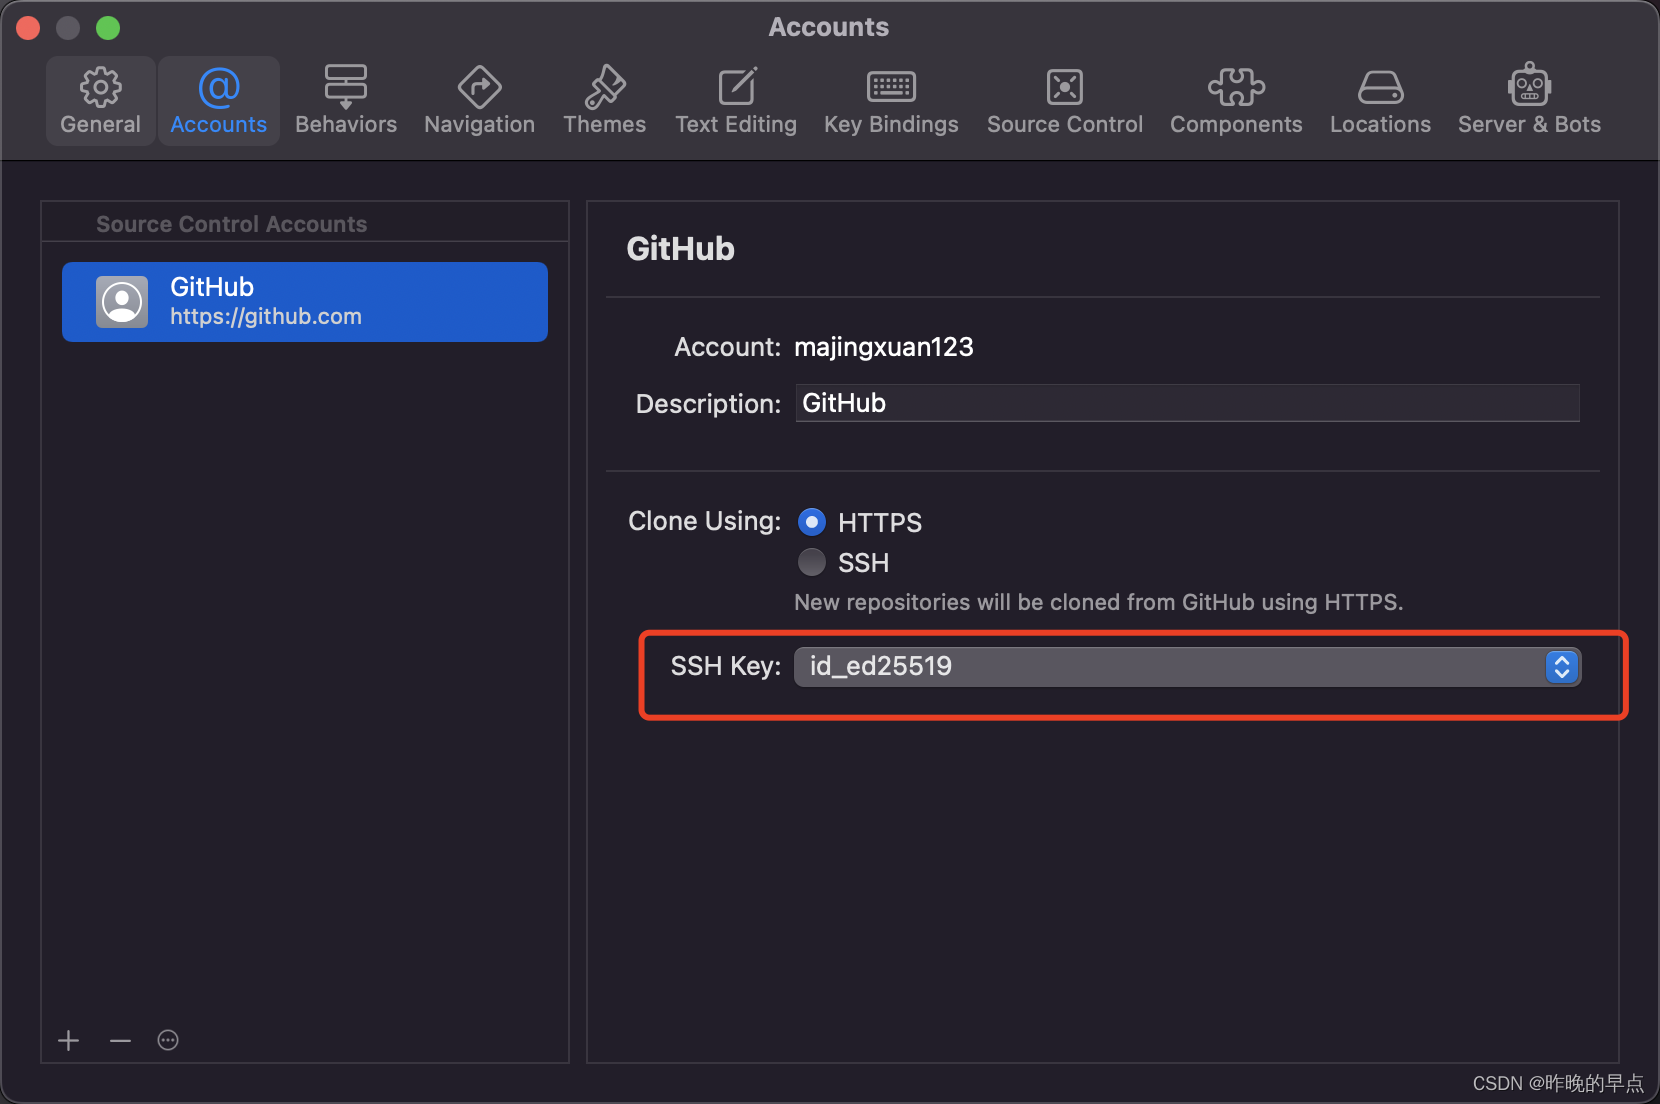
Task: Close the Accounts preferences window
Action: pyautogui.click(x=28, y=28)
